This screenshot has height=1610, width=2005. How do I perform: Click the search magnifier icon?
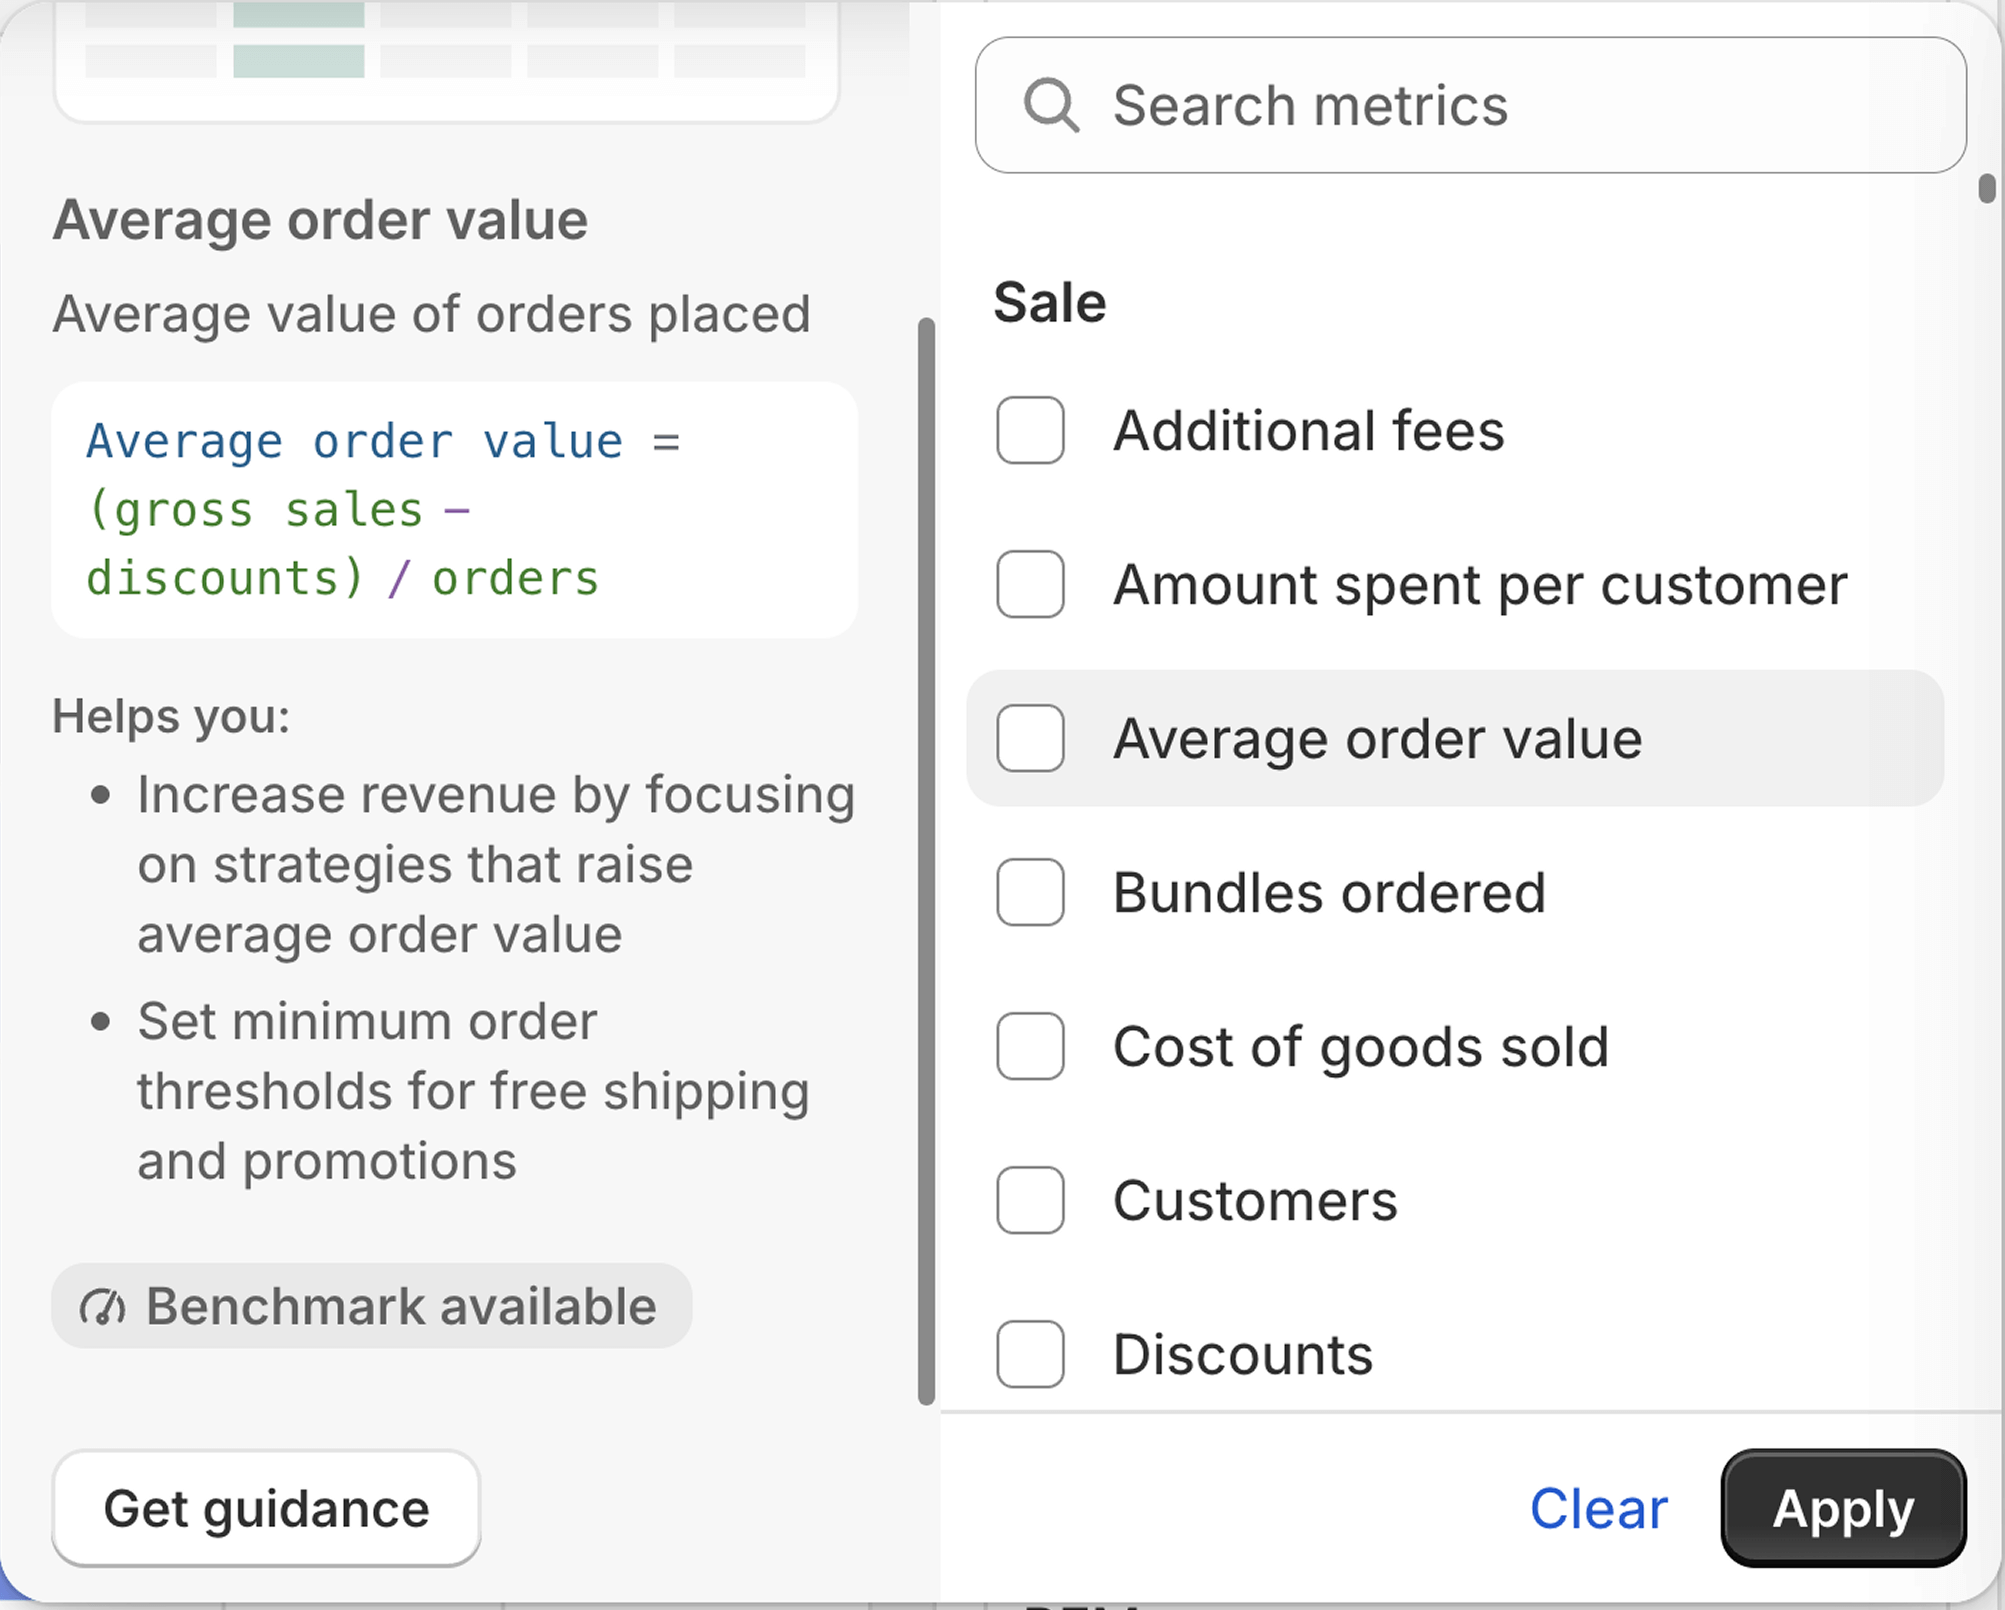click(1051, 105)
